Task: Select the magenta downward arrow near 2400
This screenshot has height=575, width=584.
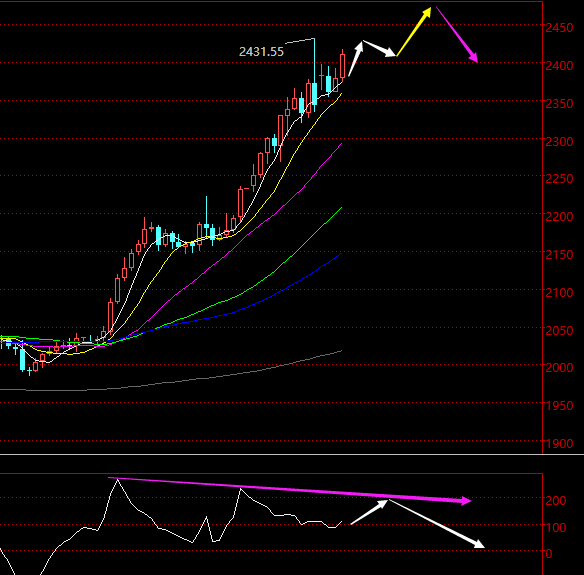Action: 457,35
